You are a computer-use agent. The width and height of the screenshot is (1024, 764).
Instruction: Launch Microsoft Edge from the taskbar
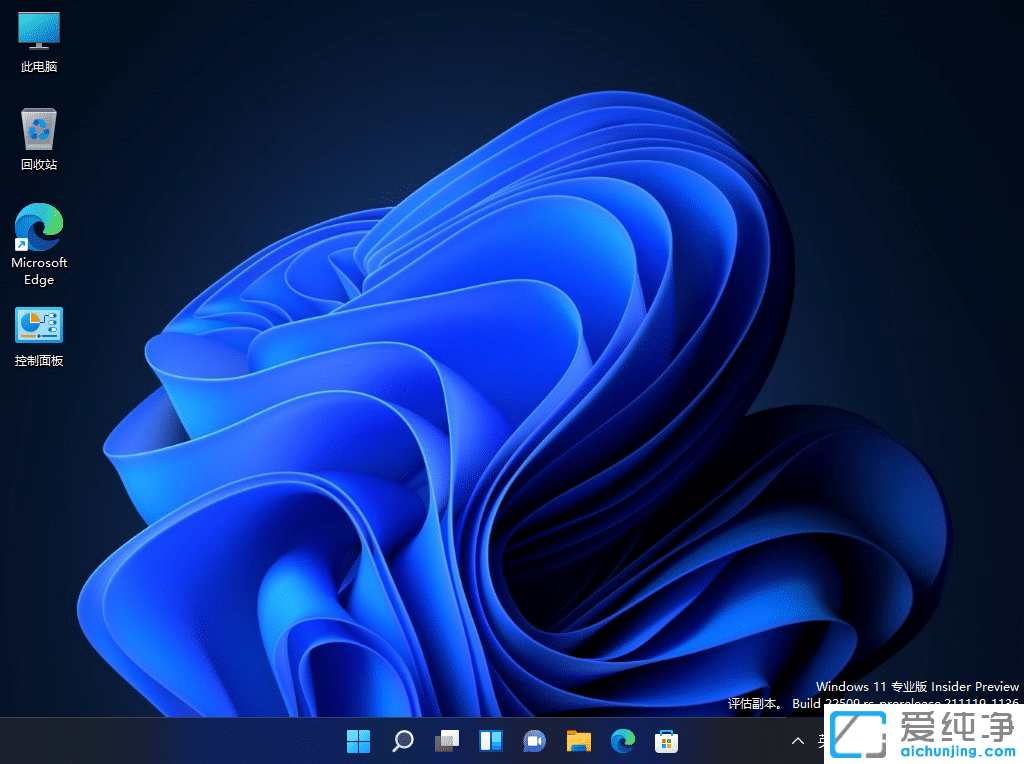[x=622, y=741]
